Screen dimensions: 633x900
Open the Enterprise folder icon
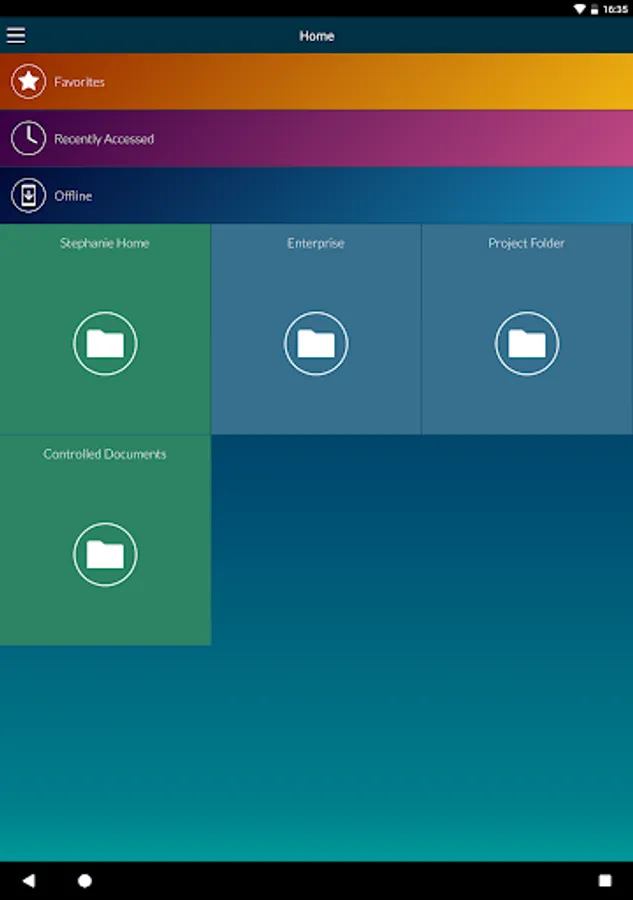pyautogui.click(x=316, y=343)
